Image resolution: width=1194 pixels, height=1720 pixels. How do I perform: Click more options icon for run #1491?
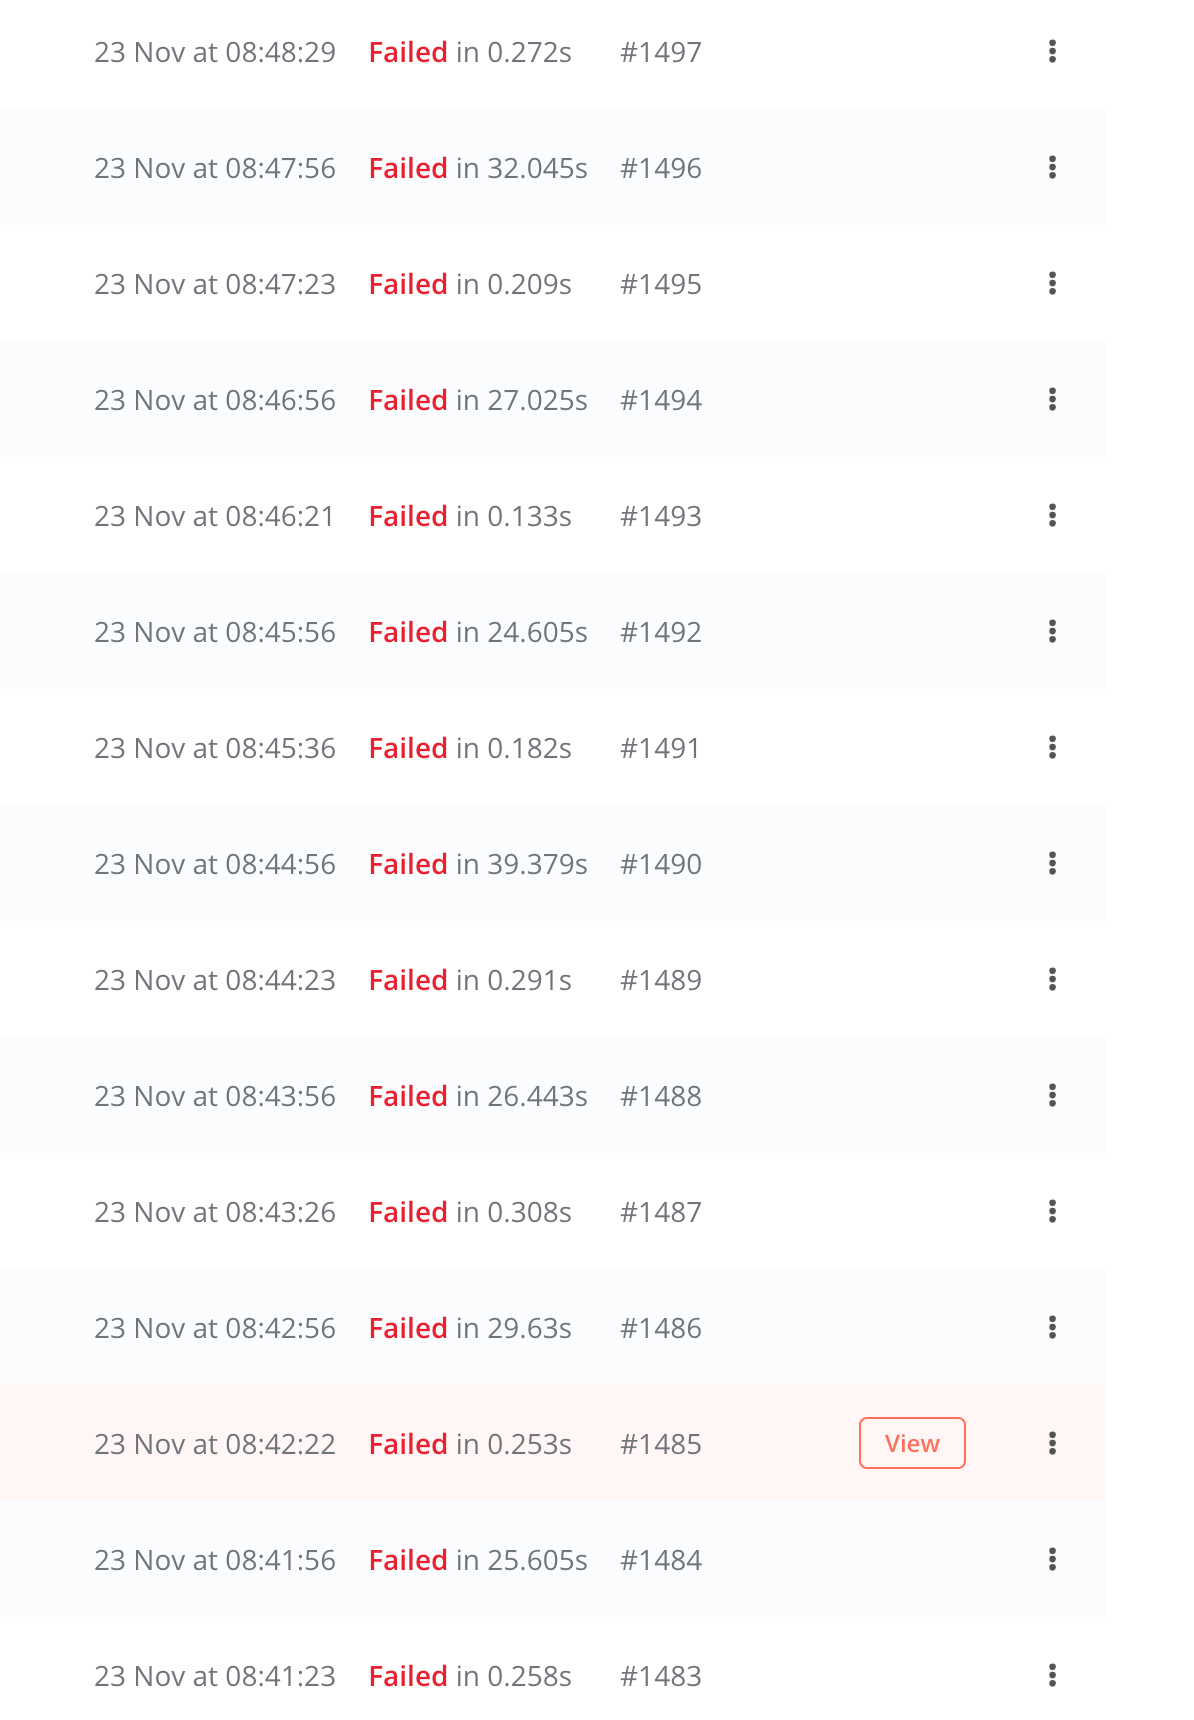1052,748
